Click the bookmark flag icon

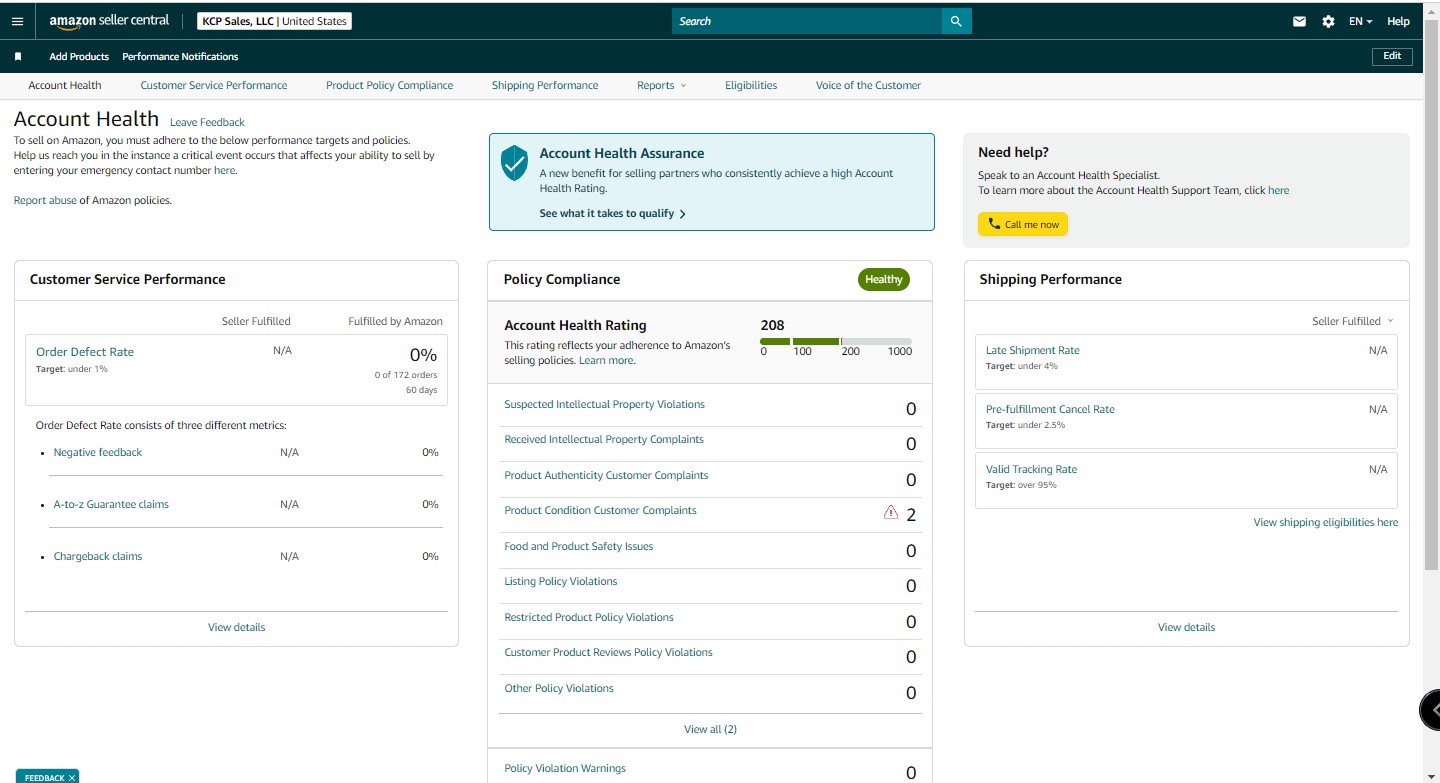pos(18,57)
